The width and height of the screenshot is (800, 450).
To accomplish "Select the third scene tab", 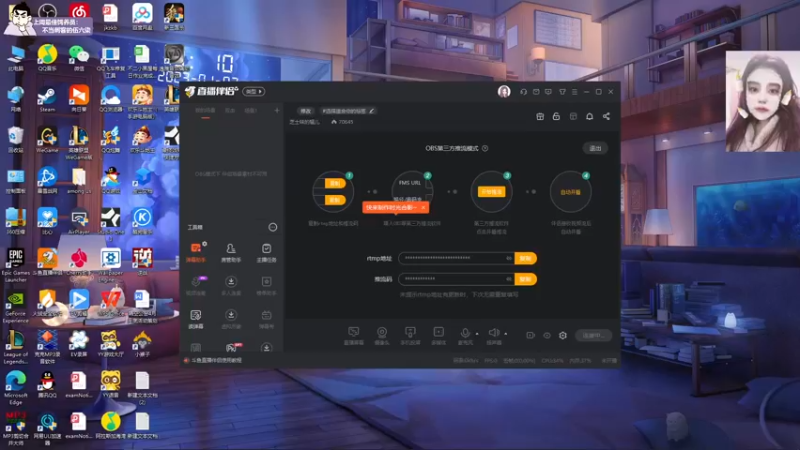I will coord(250,111).
